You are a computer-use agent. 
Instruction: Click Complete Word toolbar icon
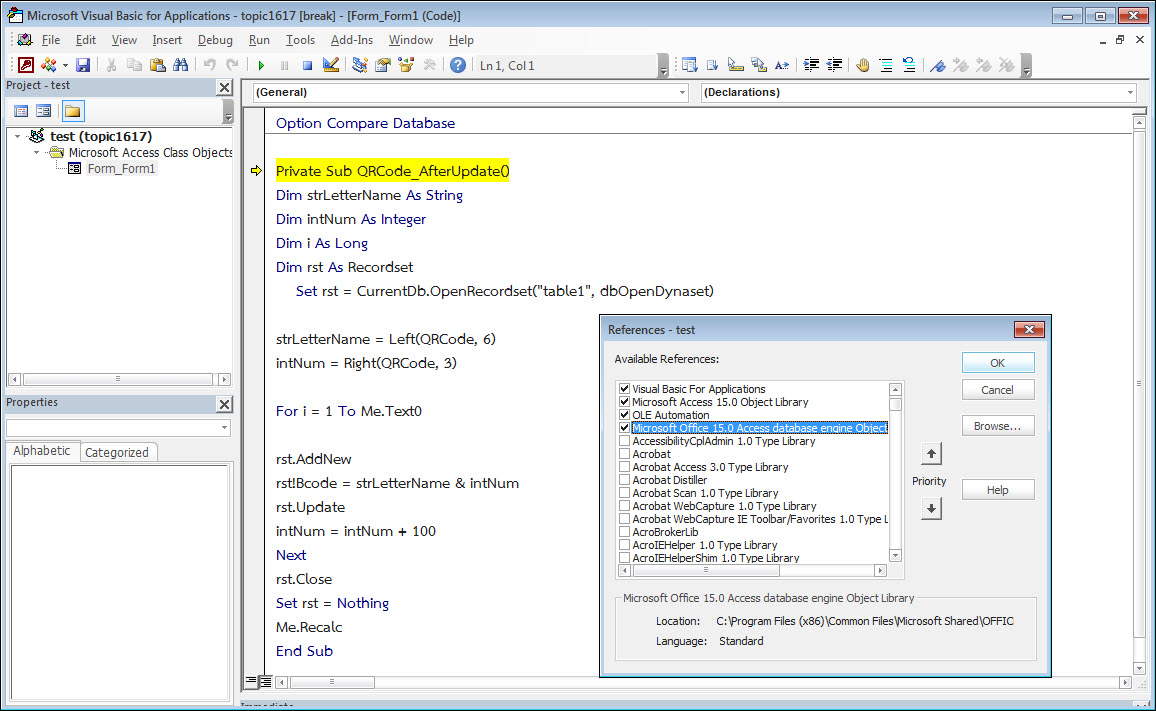point(781,65)
